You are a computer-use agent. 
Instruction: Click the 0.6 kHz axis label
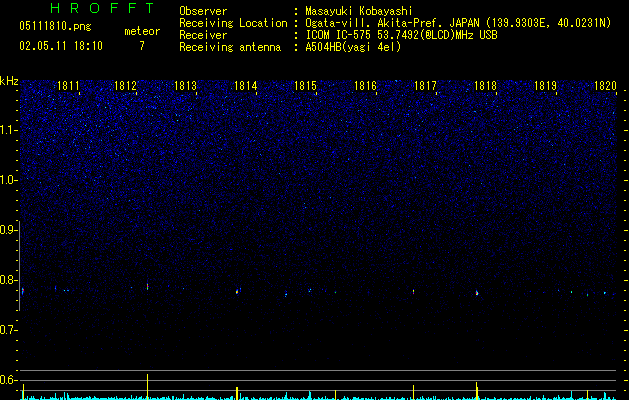coord(8,380)
